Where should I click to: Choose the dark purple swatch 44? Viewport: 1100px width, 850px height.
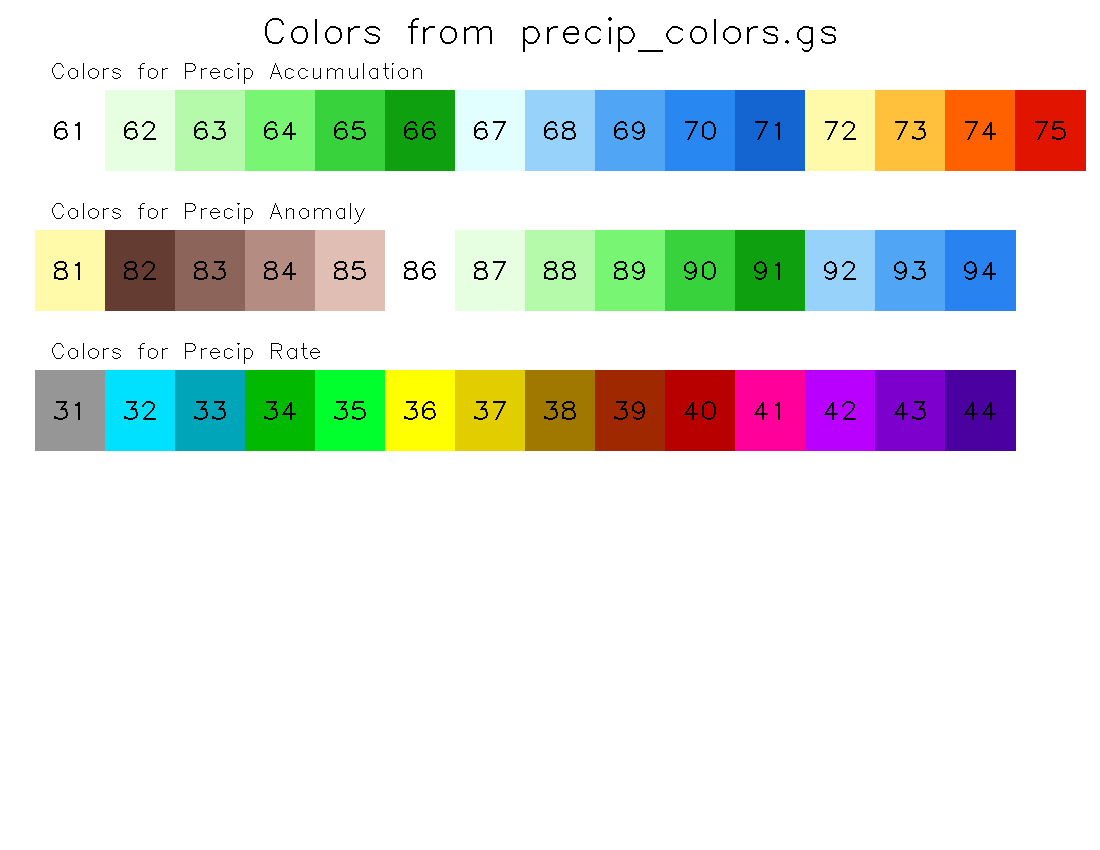[980, 410]
